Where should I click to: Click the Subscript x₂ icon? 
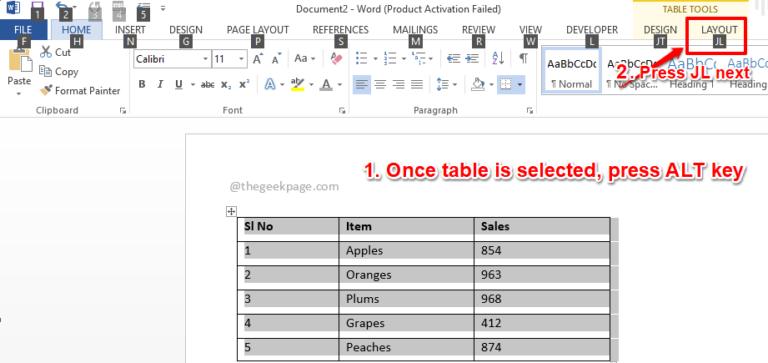226,85
